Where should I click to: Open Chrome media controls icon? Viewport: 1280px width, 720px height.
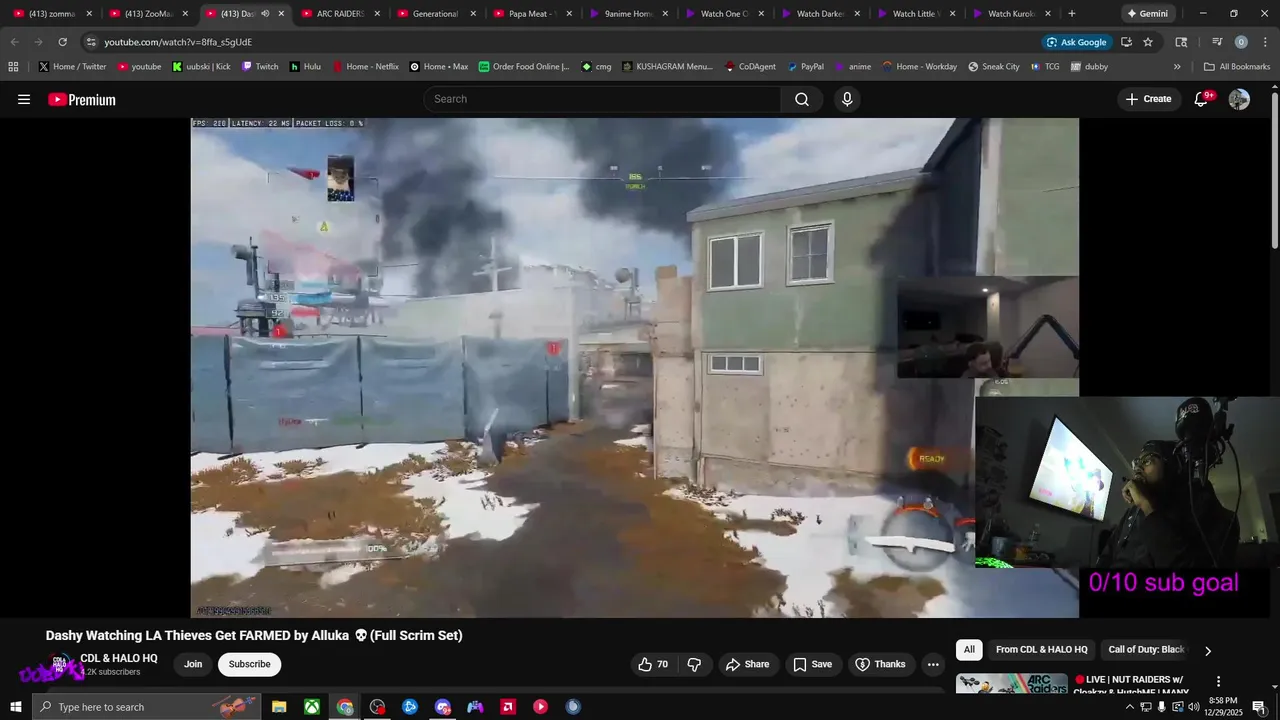(x=1217, y=42)
